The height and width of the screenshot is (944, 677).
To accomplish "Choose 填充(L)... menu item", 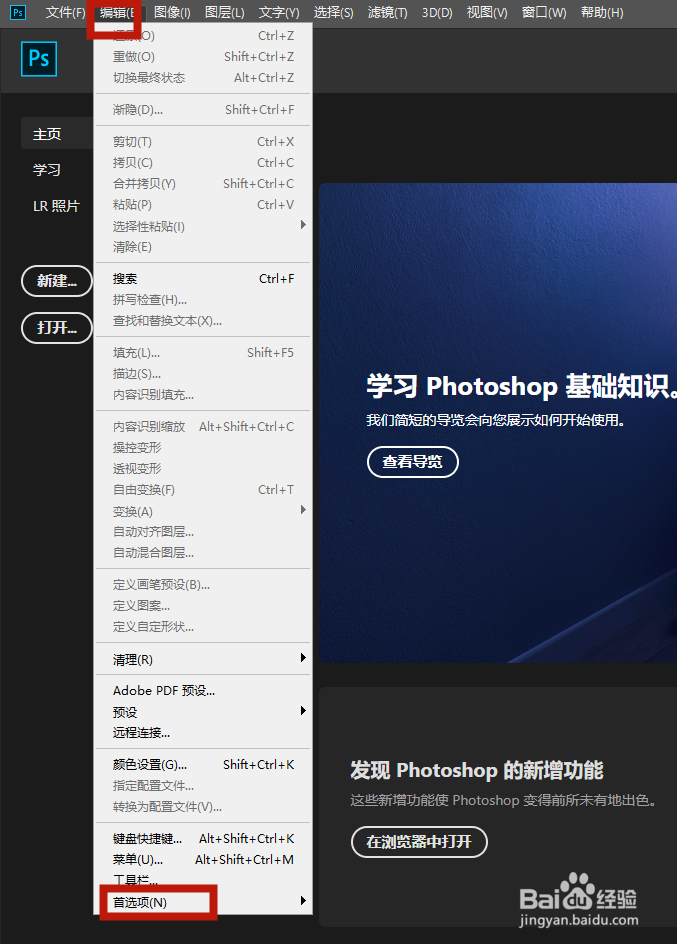I will click(x=203, y=353).
